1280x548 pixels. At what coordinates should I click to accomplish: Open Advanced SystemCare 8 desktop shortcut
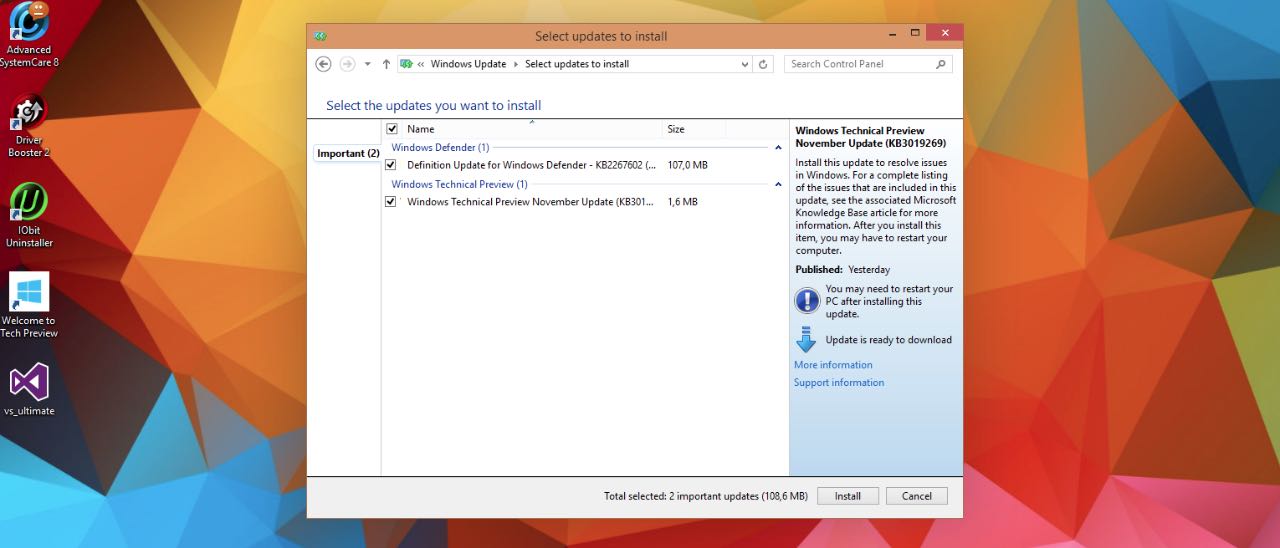pos(28,35)
